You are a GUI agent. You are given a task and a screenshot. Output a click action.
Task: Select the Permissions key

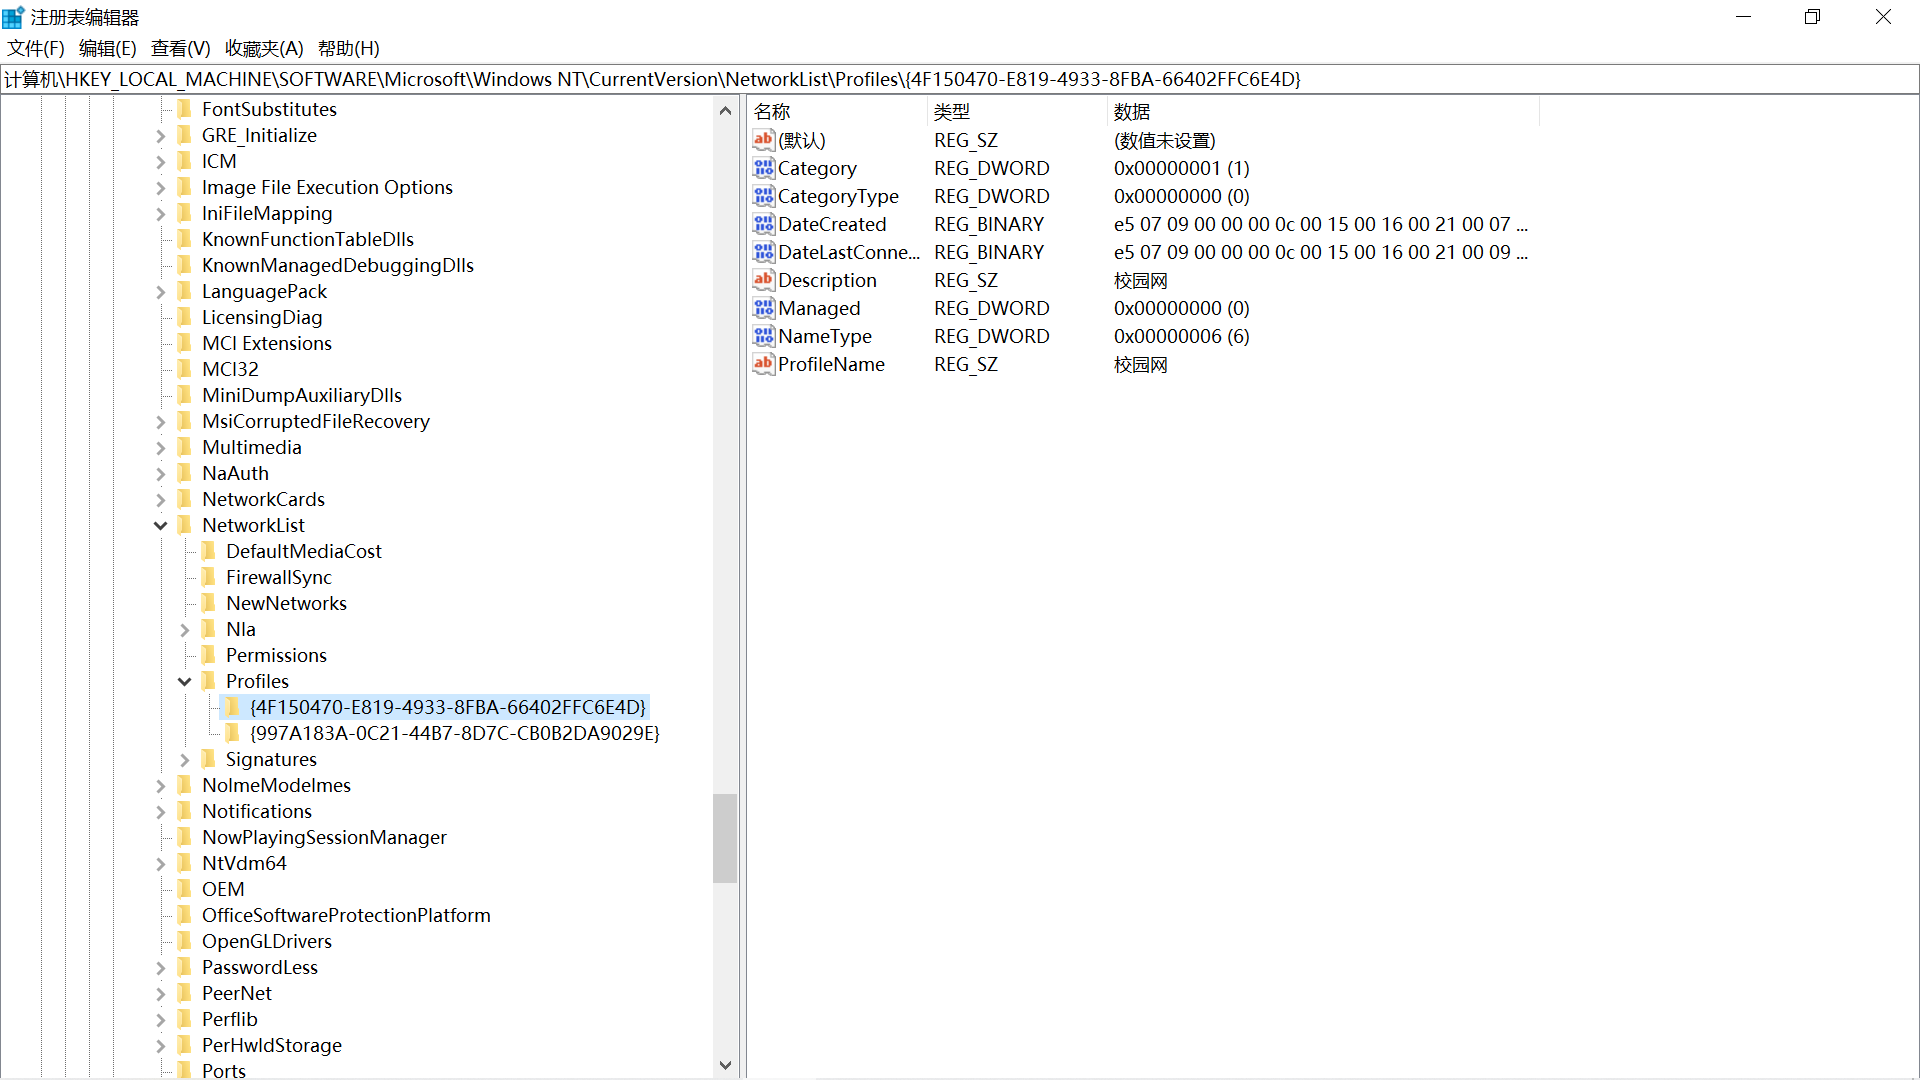(276, 655)
